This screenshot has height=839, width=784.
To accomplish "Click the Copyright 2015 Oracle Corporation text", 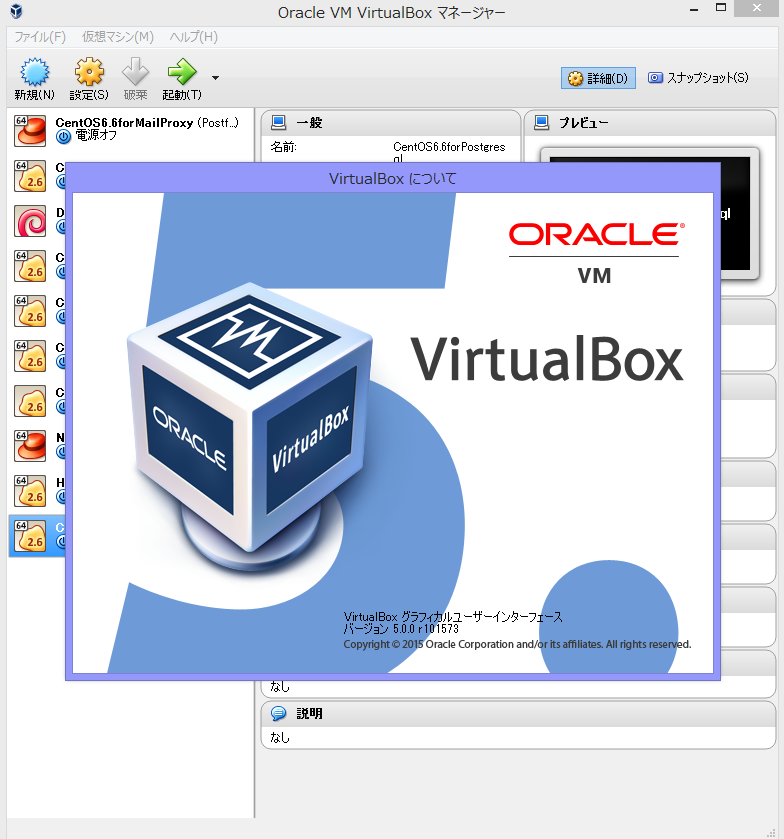I will point(517,644).
